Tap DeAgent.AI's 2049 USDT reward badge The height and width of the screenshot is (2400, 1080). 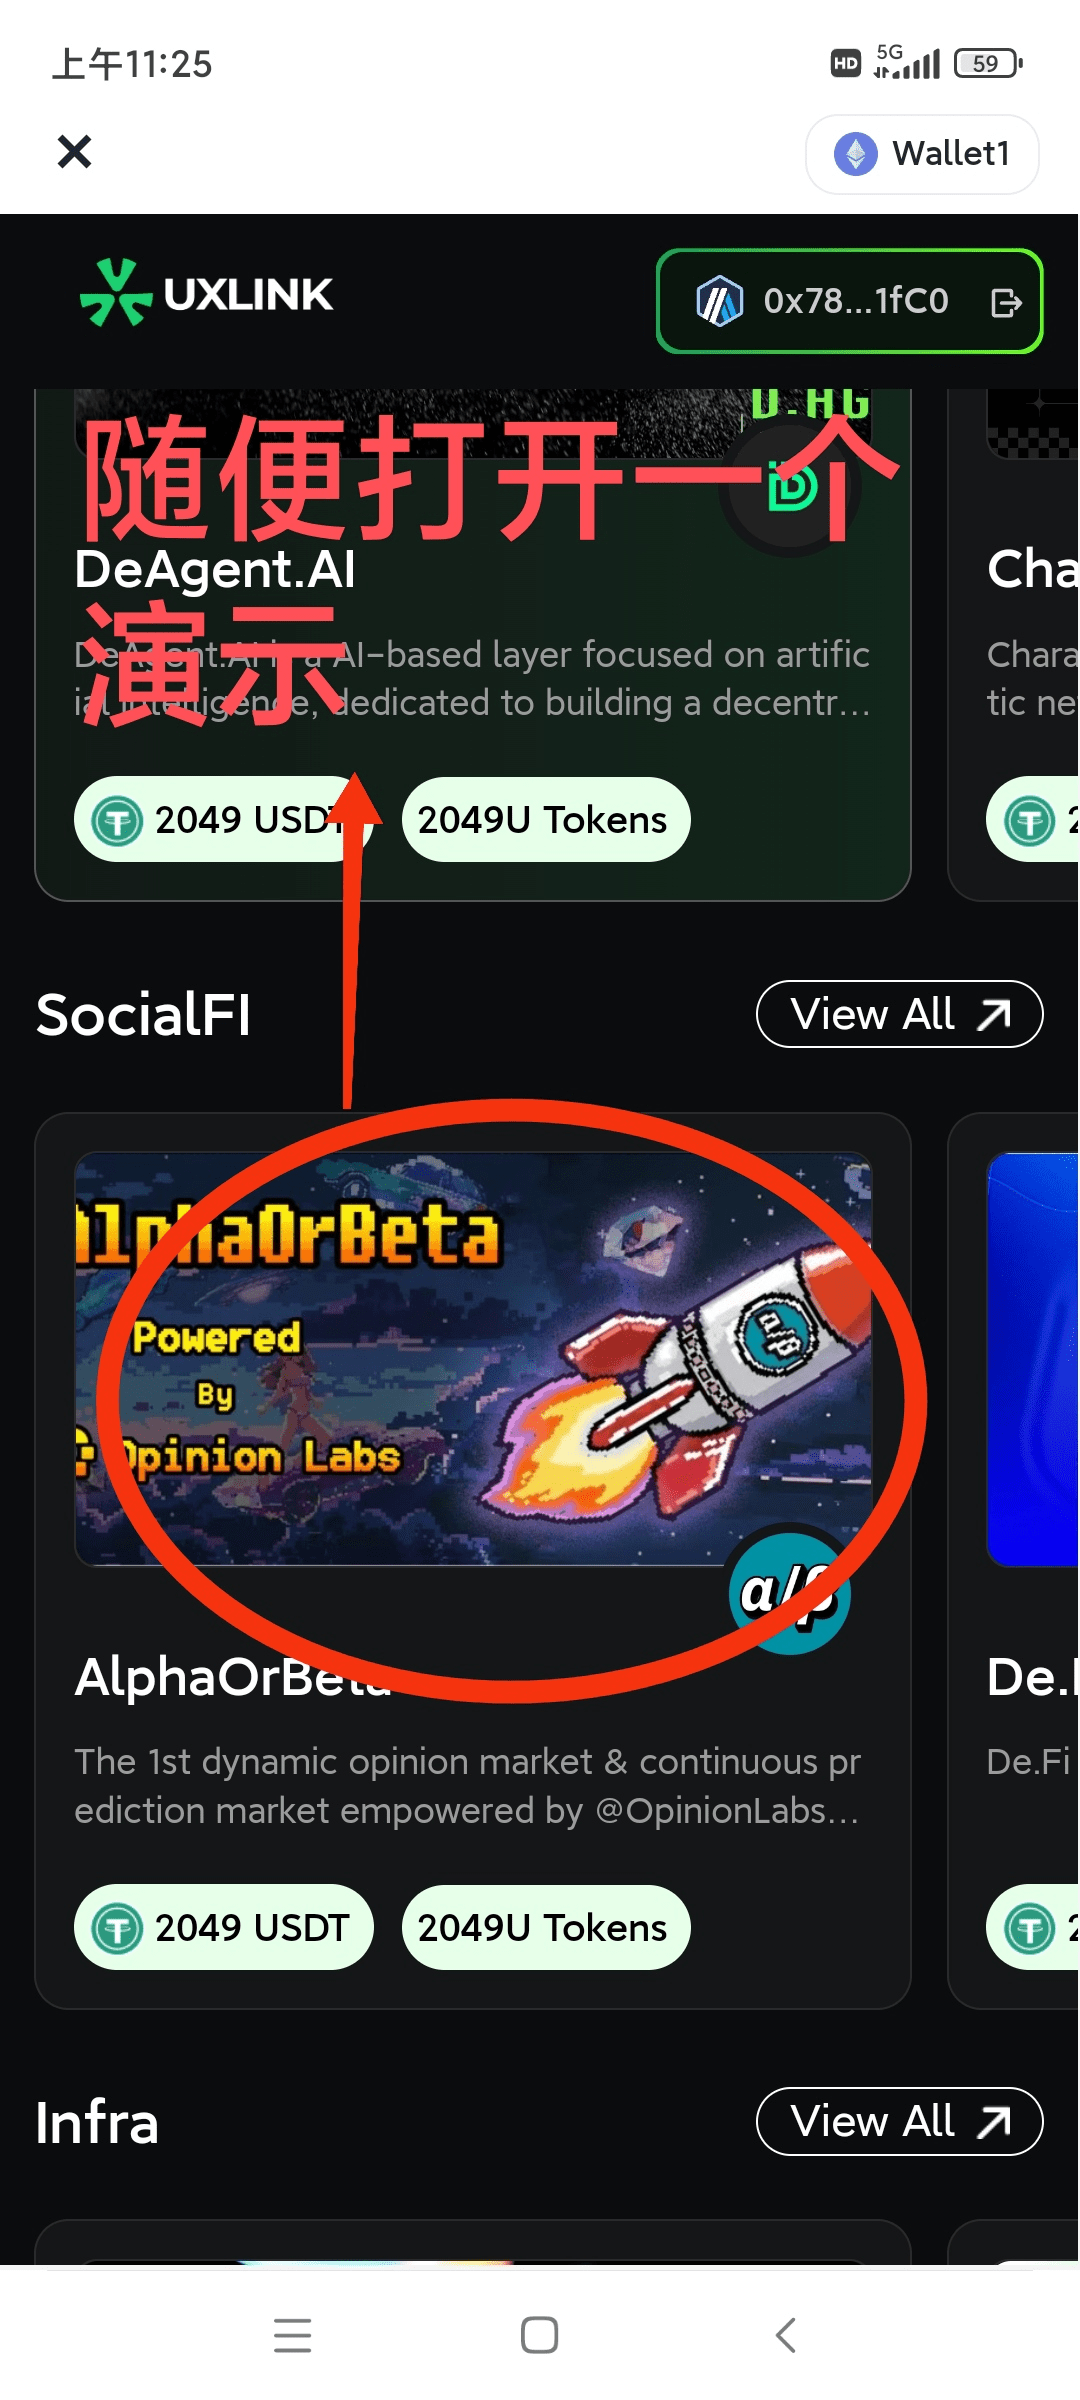click(224, 820)
